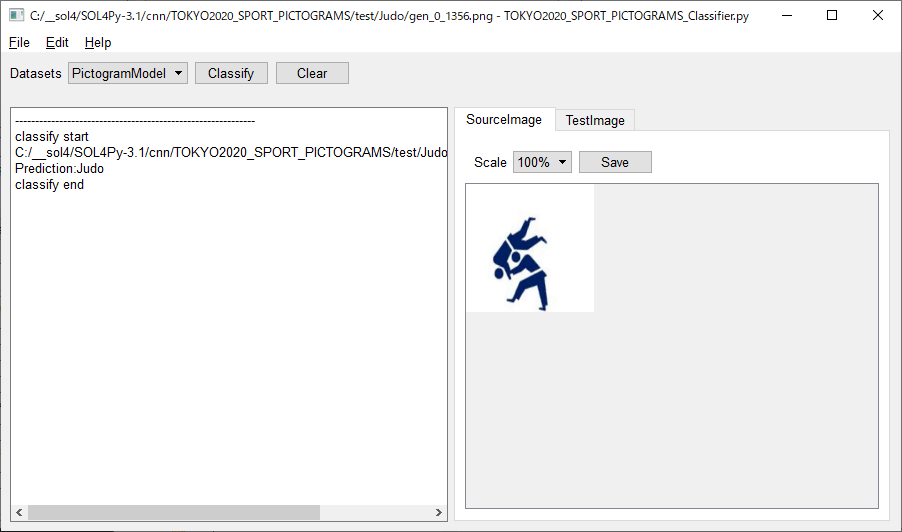Click the Scale label
Image resolution: width=902 pixels, height=532 pixels.
pos(490,163)
